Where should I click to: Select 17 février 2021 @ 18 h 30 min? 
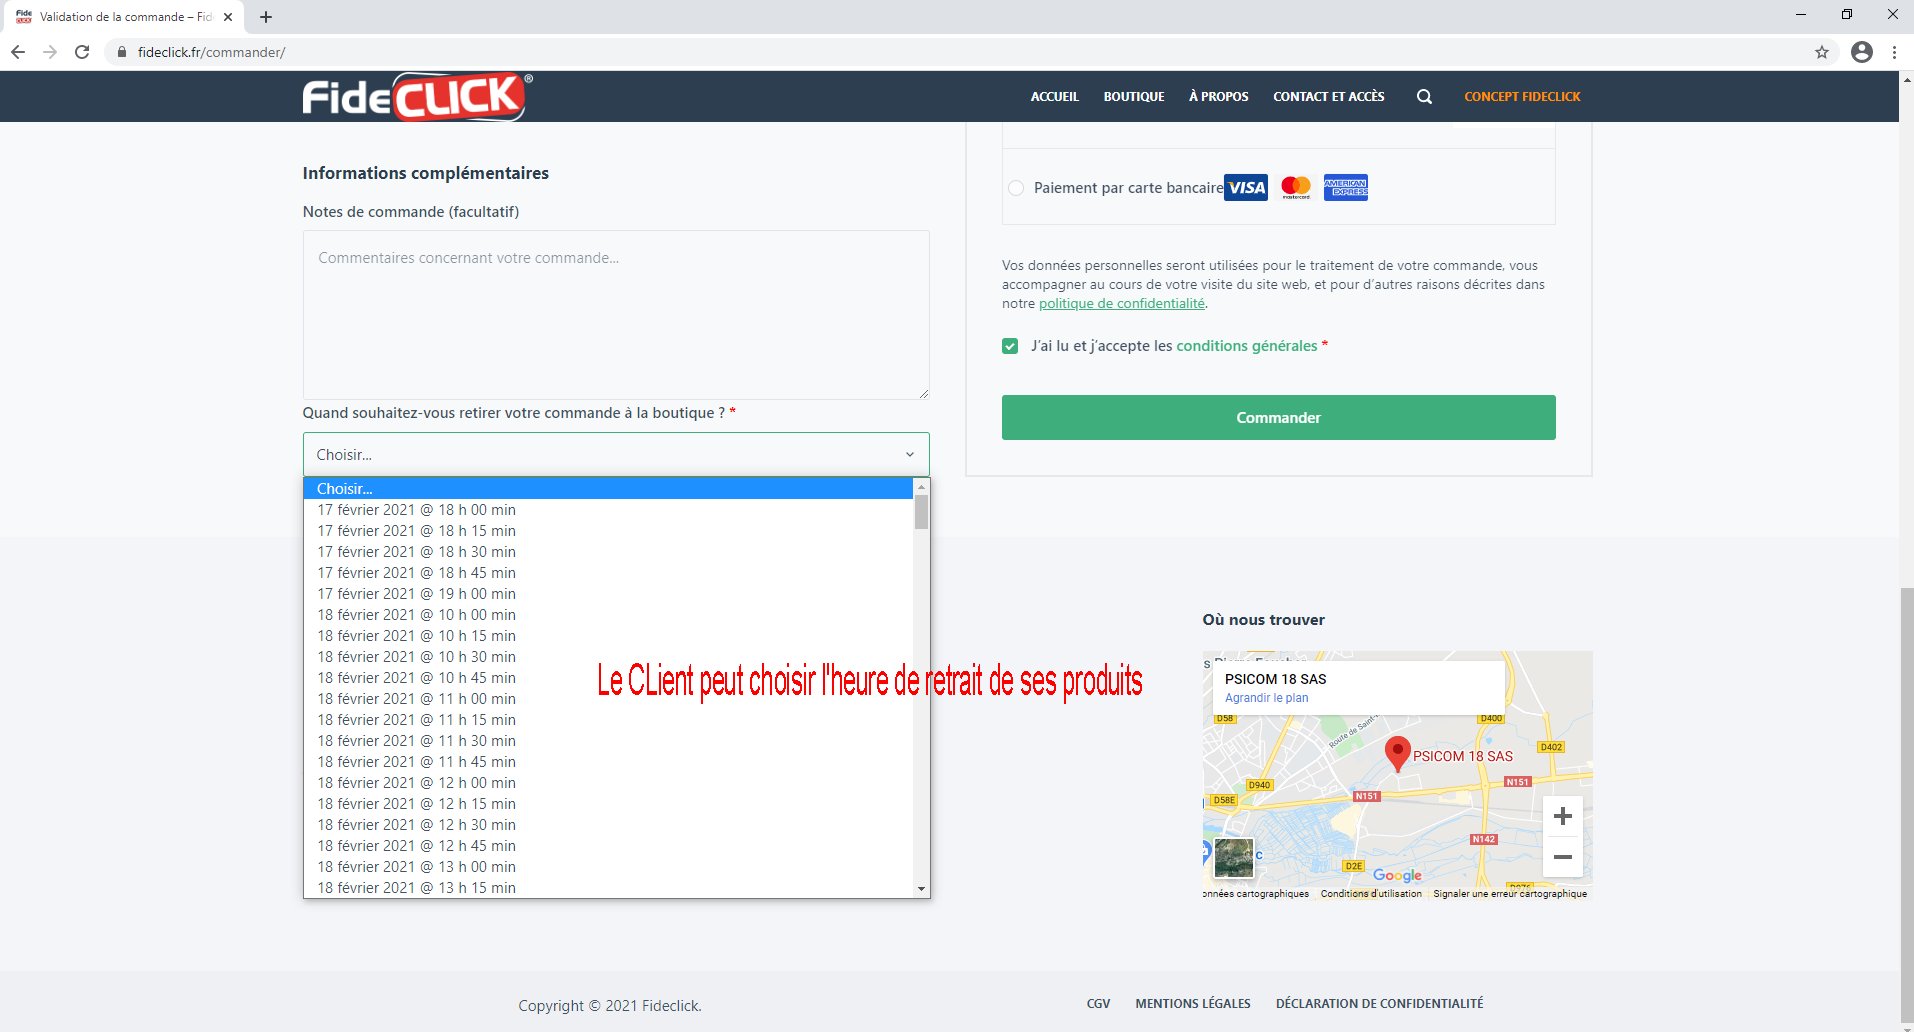[x=416, y=552]
